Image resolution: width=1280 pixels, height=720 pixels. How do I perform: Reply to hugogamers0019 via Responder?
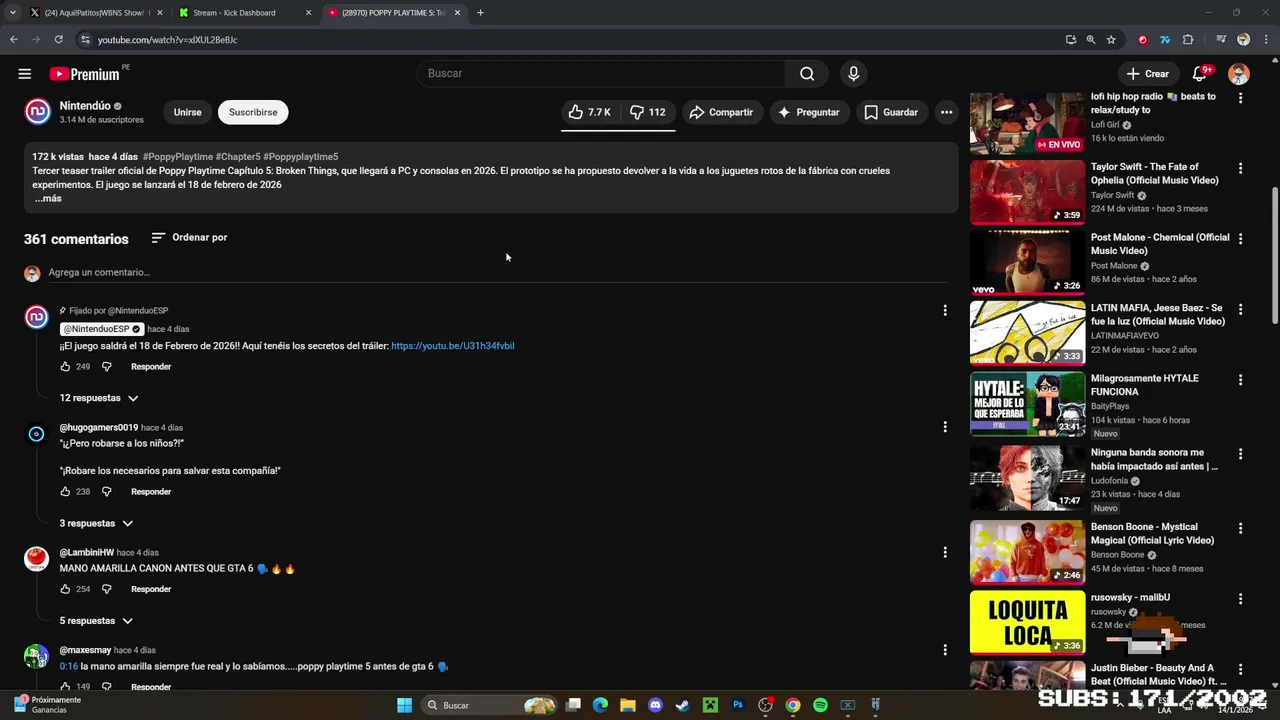point(151,492)
